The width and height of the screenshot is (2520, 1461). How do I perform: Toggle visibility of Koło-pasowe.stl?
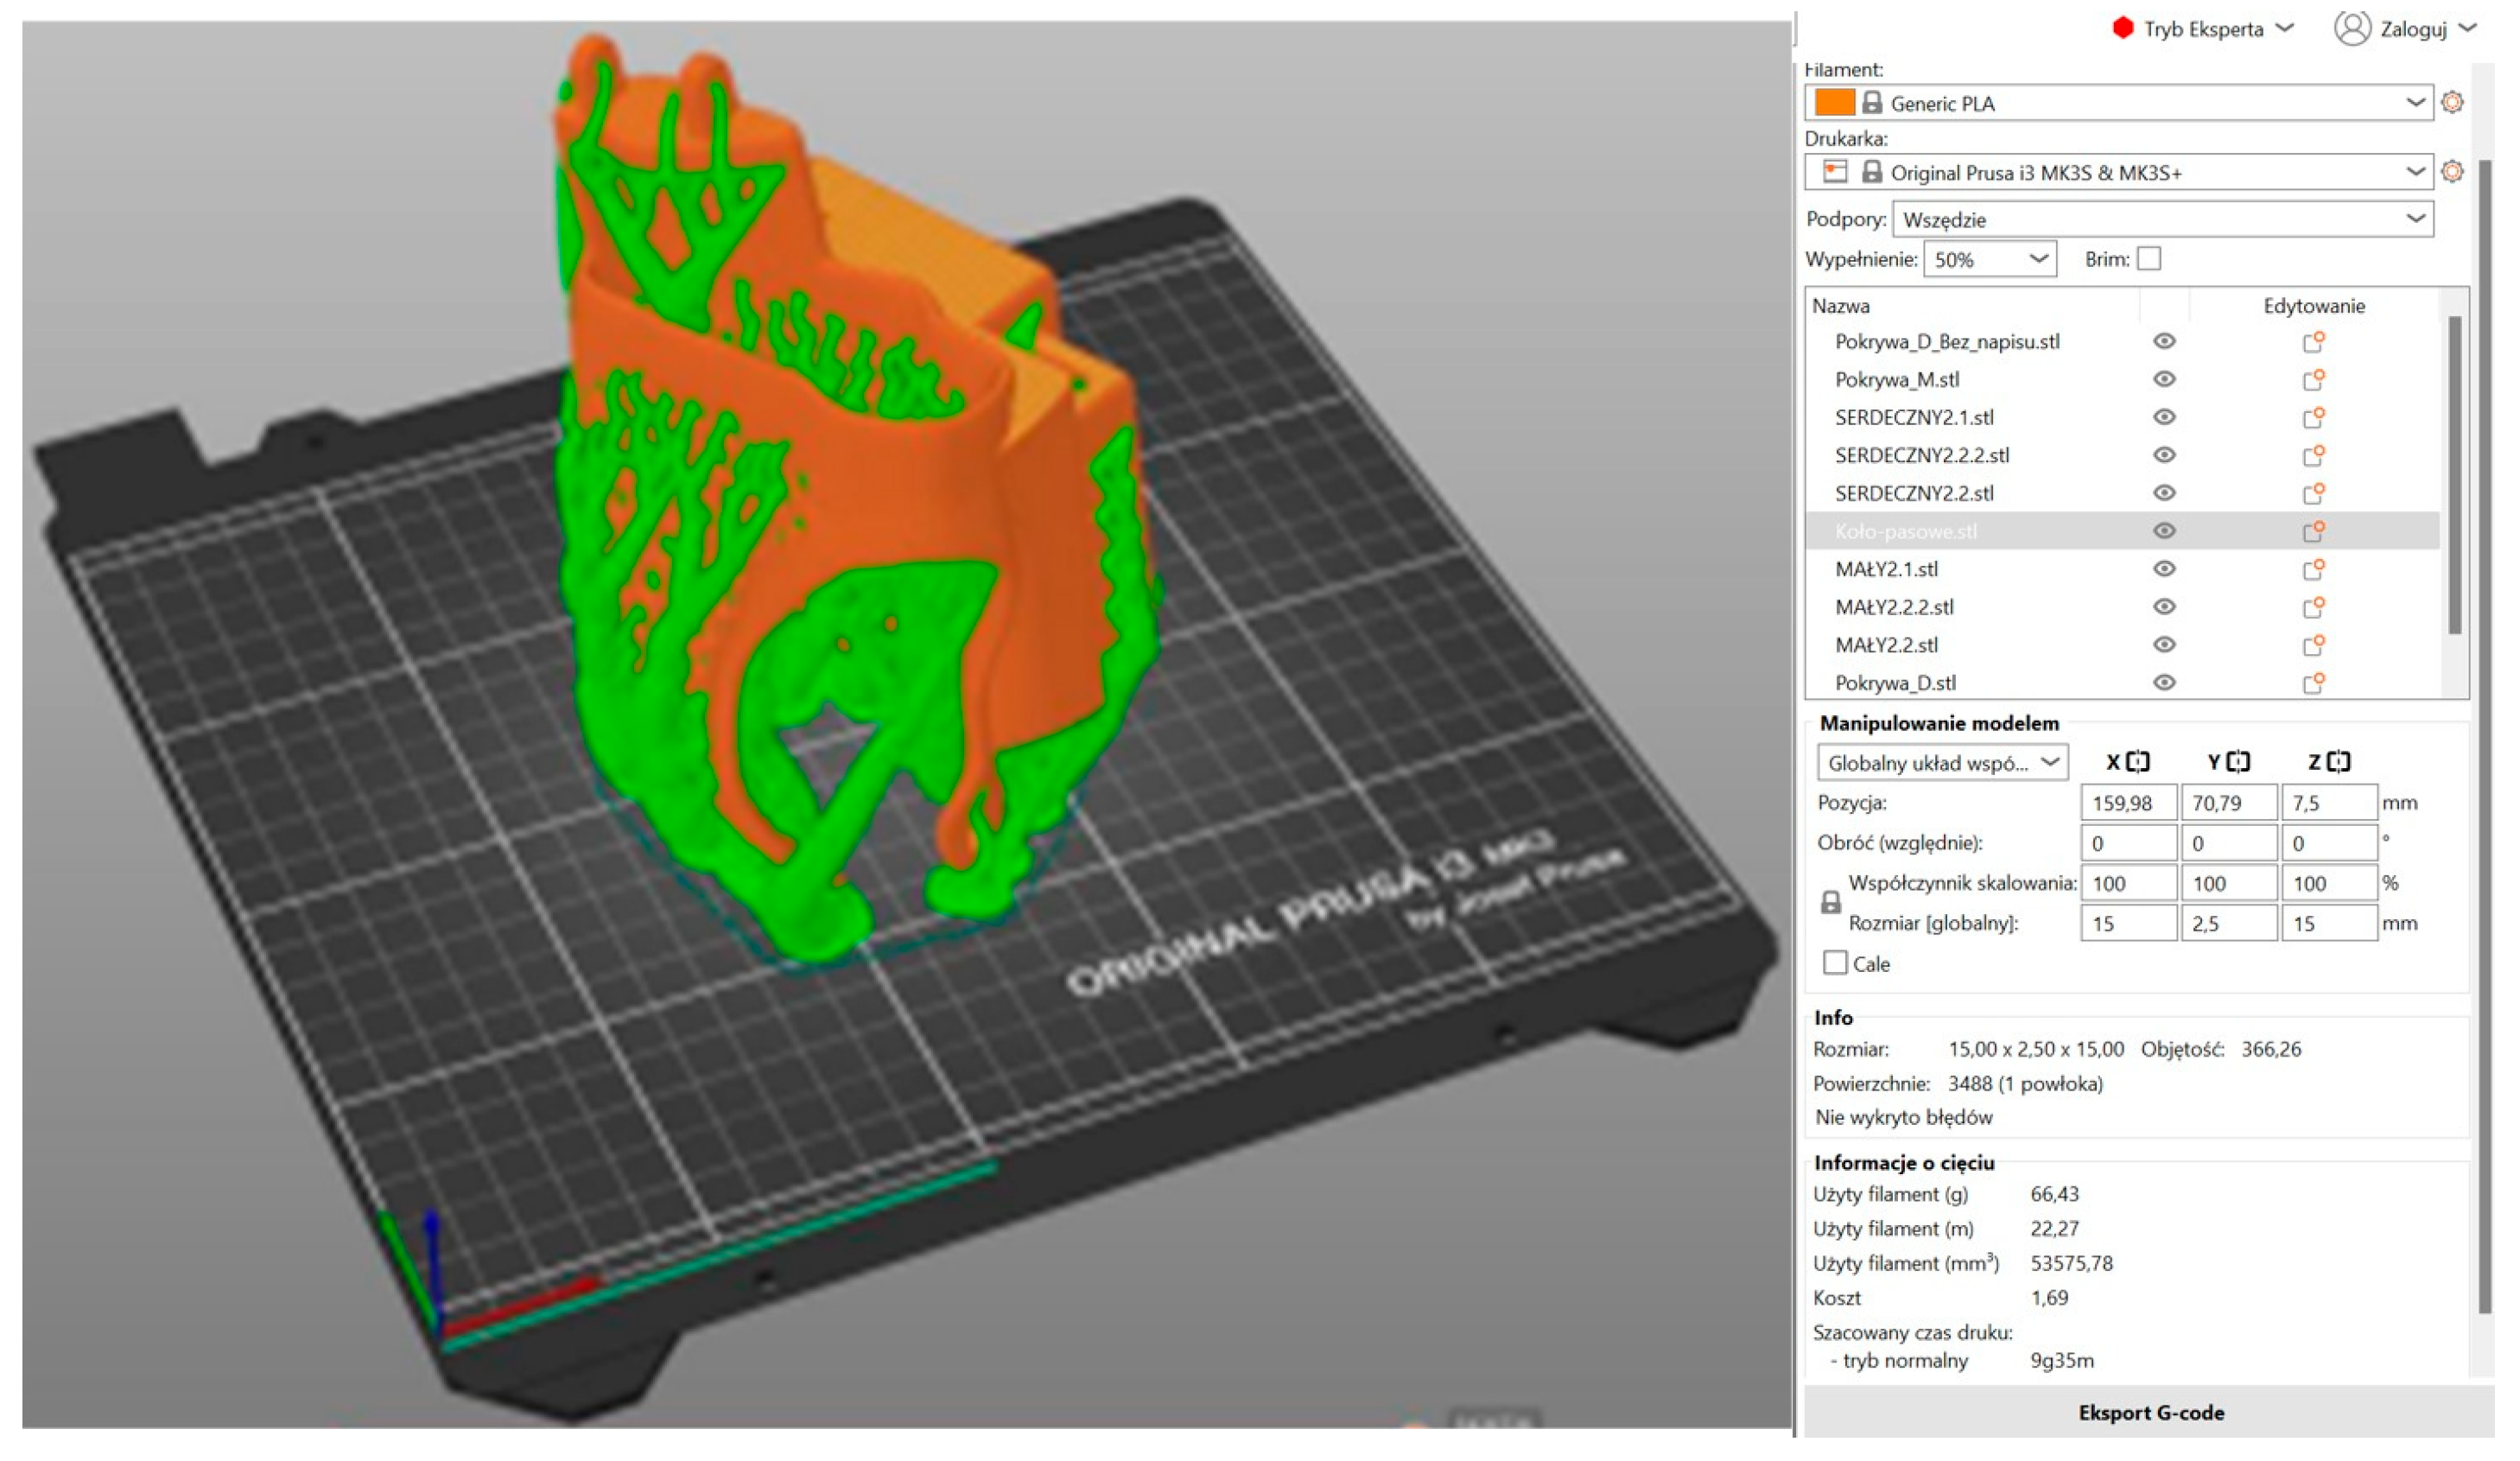(x=2164, y=531)
